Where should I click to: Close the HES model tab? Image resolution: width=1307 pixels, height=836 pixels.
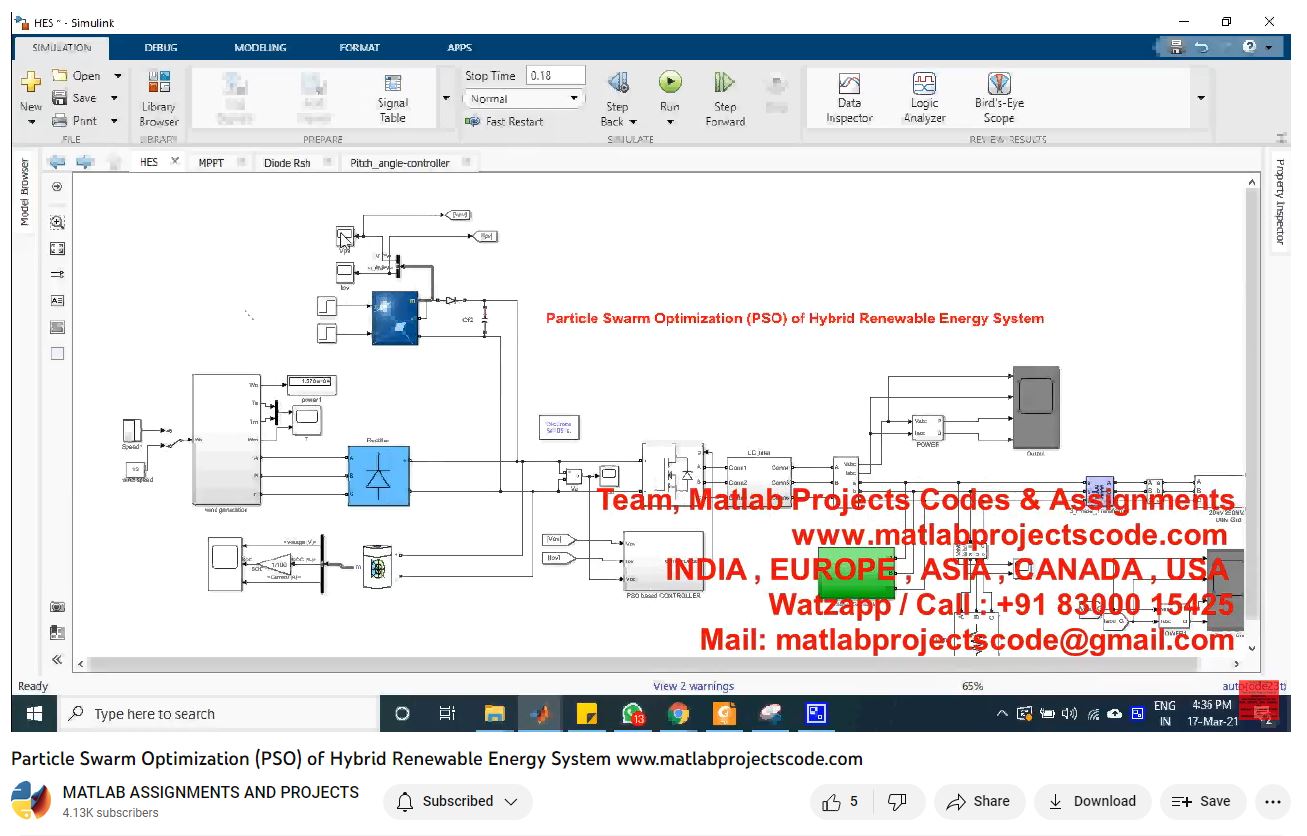coord(175,161)
